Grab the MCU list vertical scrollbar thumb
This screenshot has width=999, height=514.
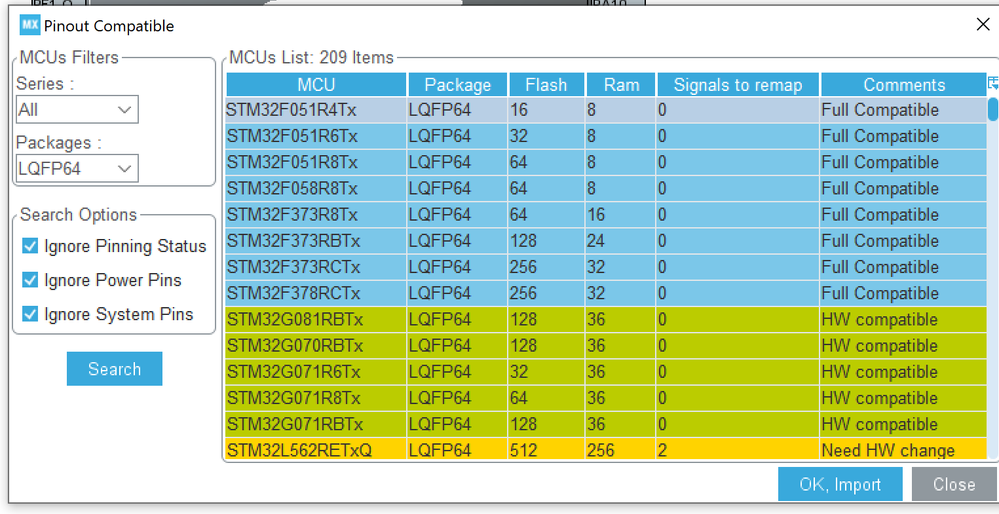993,108
